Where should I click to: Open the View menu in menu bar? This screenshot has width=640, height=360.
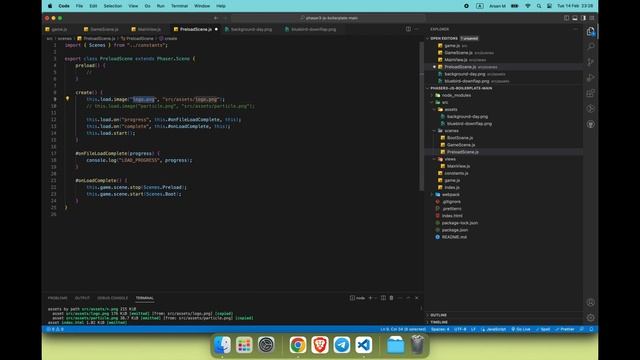point(133,6)
